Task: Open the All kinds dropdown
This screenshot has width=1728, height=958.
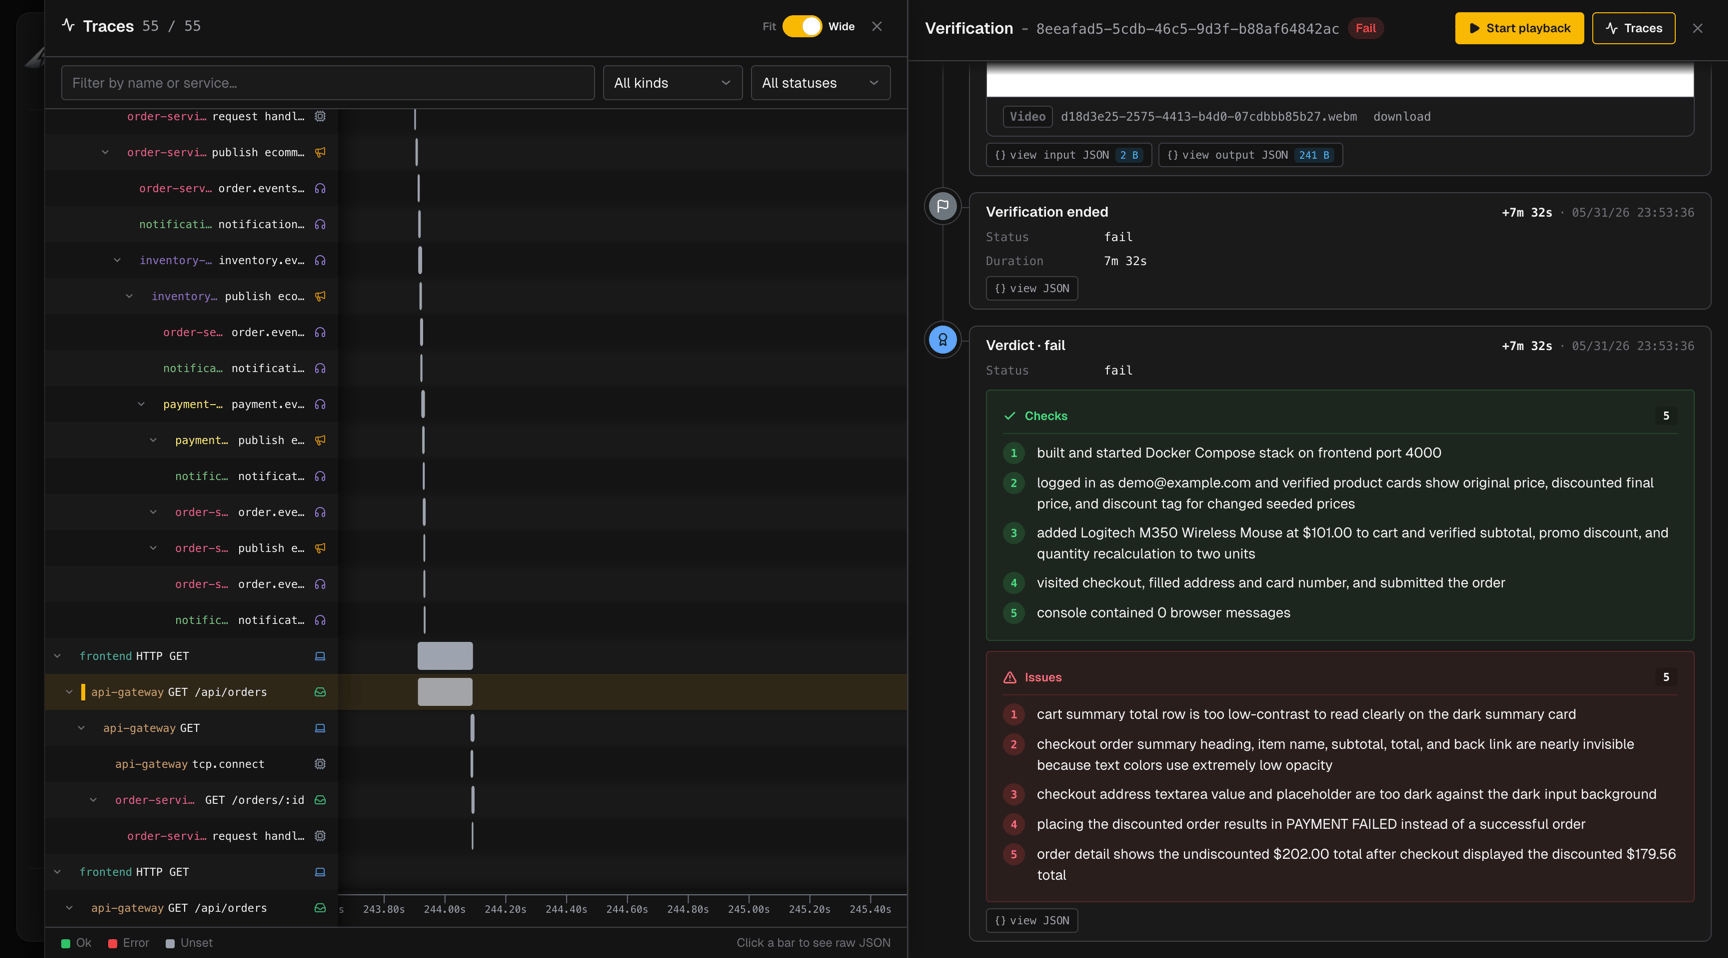Action: [x=672, y=83]
